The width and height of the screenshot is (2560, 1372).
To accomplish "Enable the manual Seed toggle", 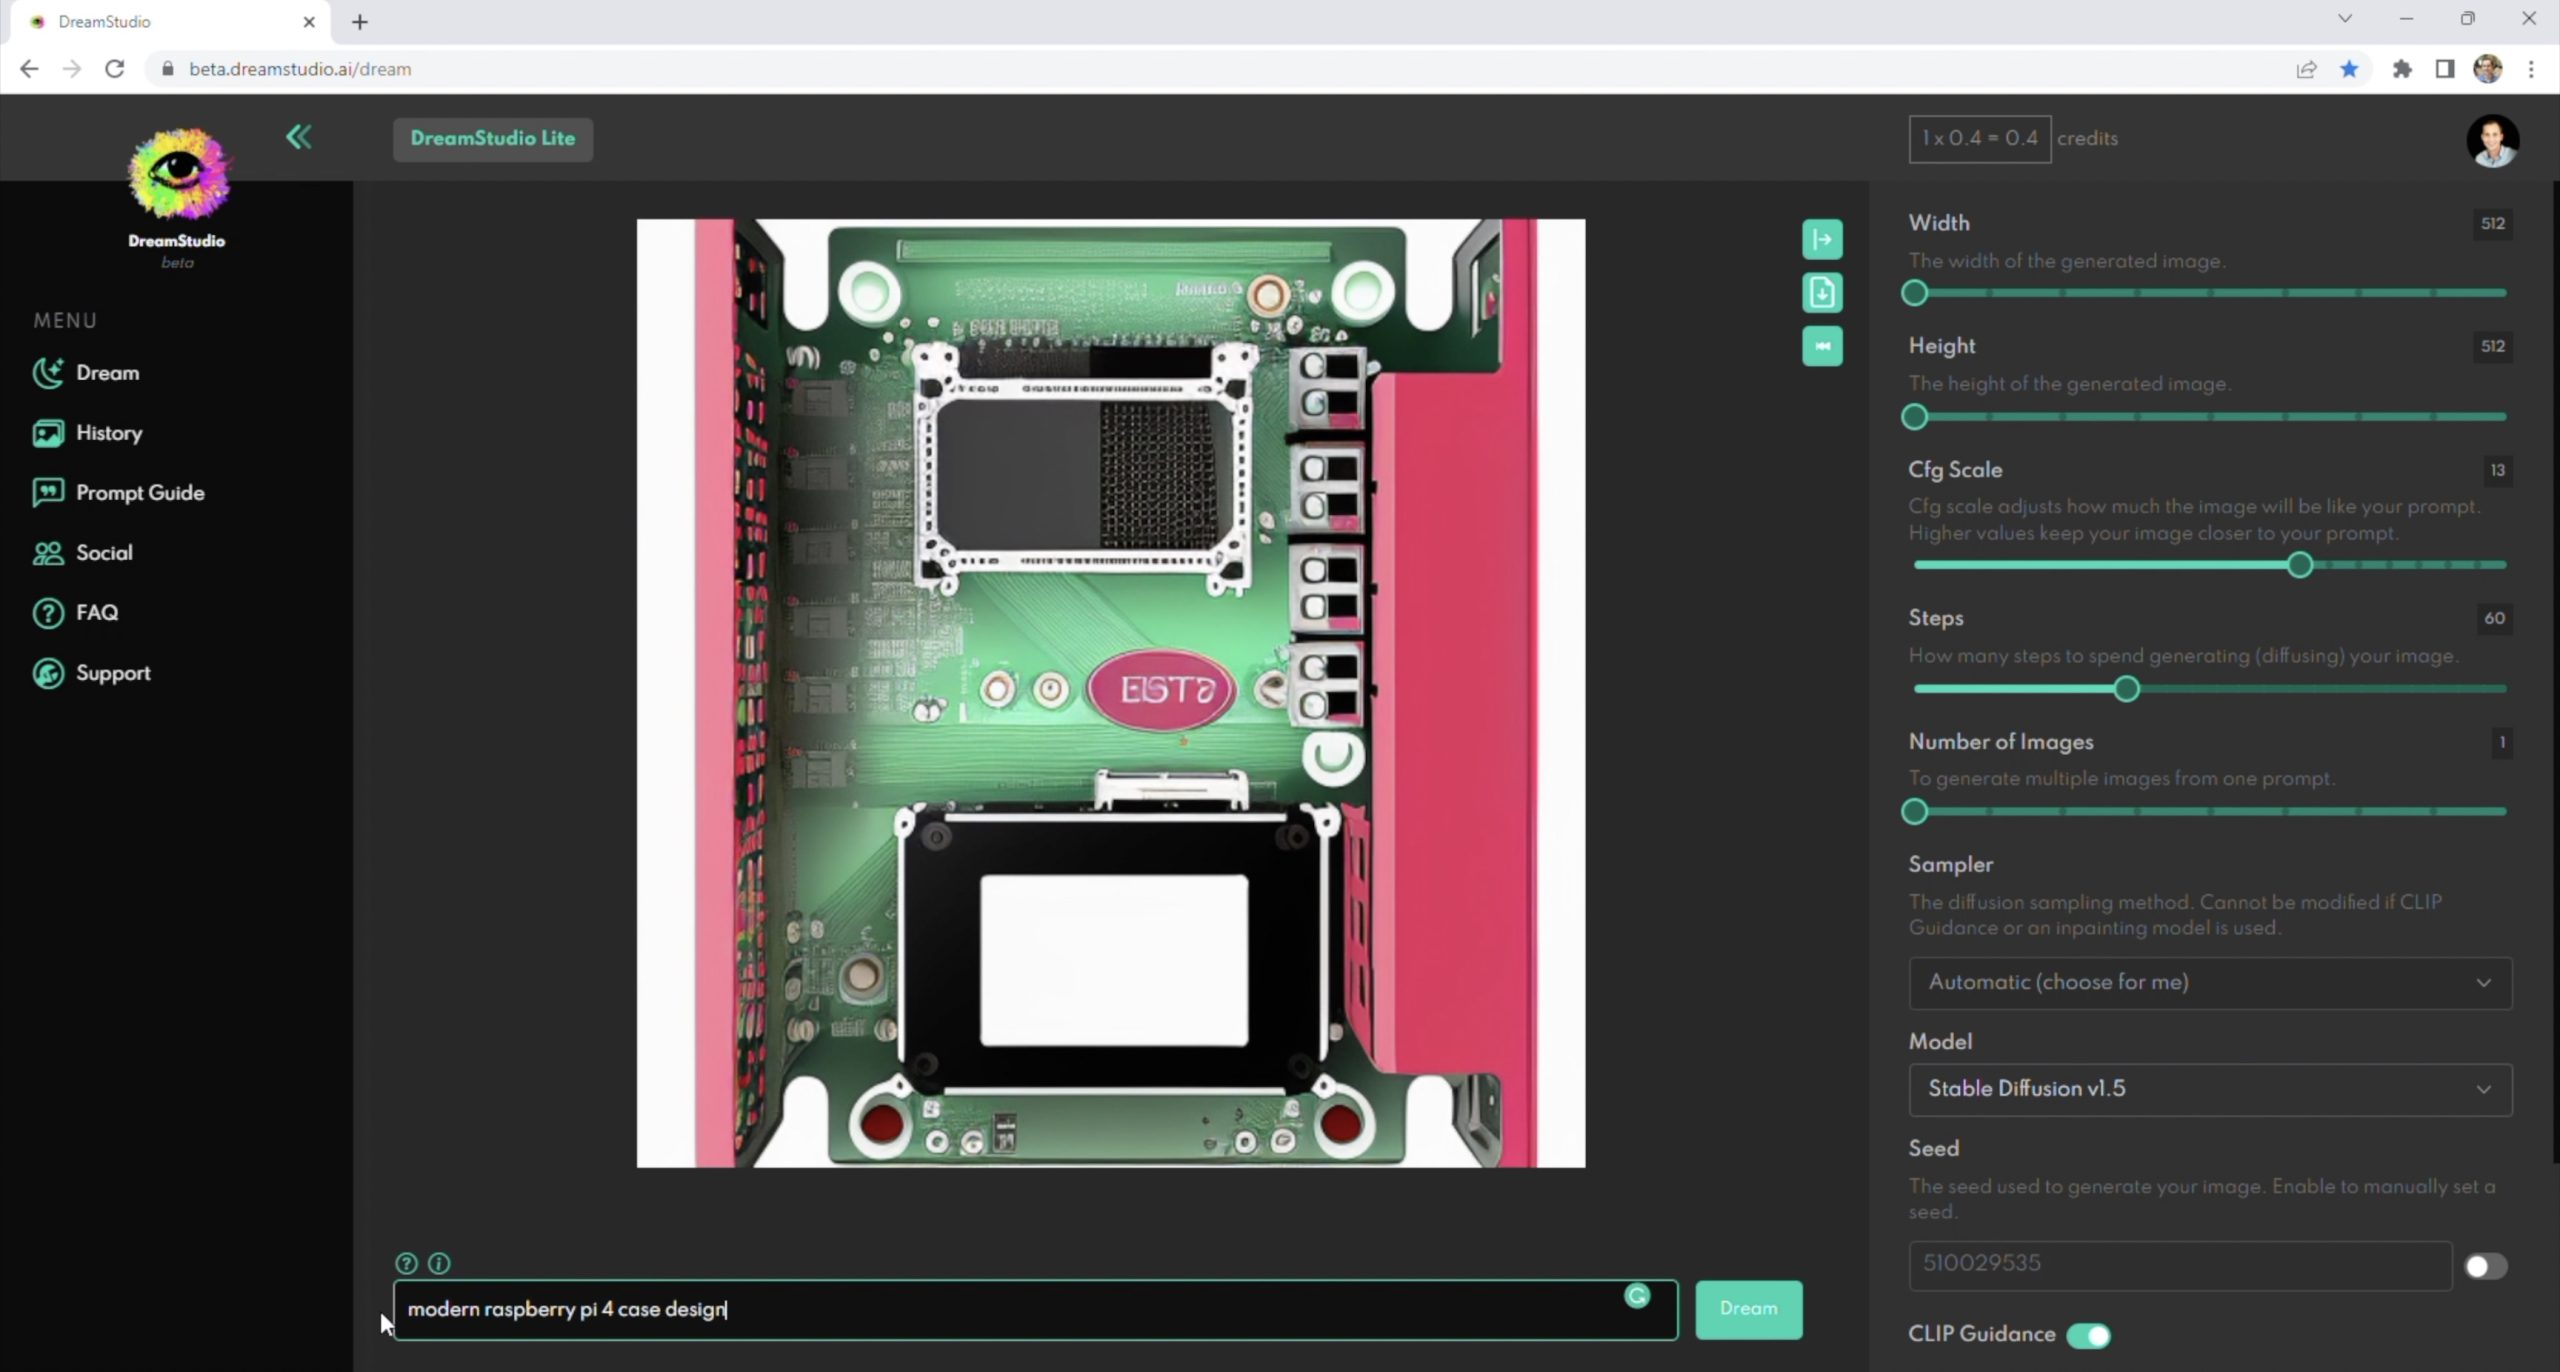I will tap(2485, 1266).
